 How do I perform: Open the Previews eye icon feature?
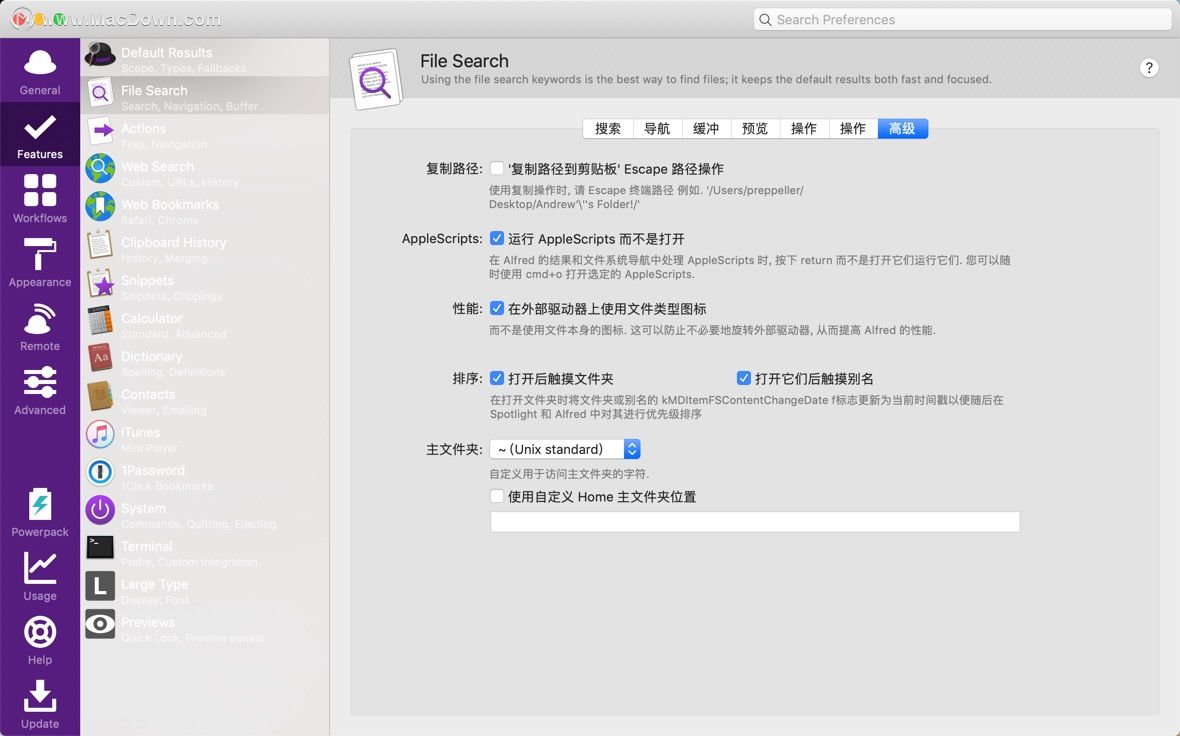pyautogui.click(x=100, y=624)
